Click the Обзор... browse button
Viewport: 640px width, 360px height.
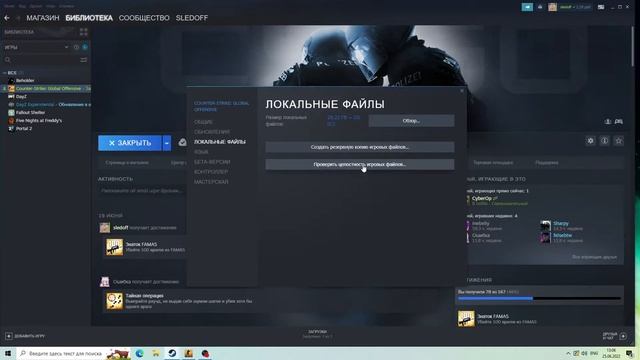tap(411, 121)
